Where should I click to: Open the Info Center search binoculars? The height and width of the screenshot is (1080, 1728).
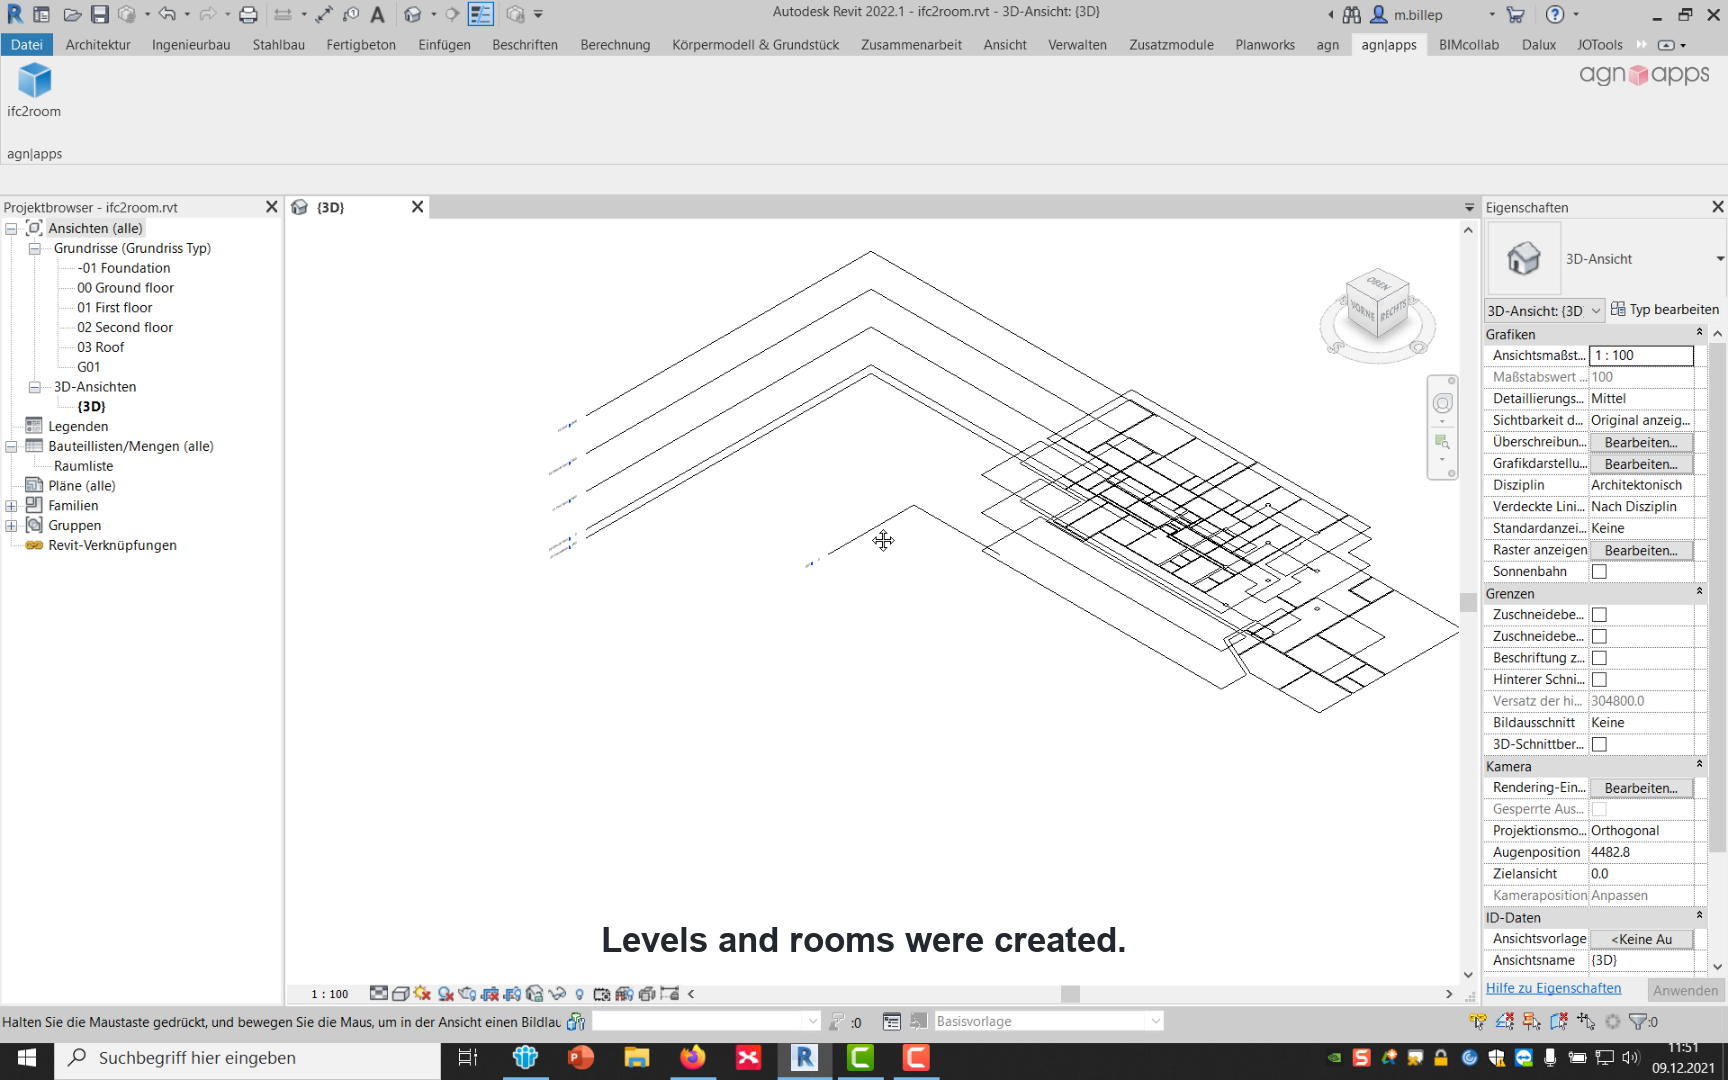tap(1352, 15)
